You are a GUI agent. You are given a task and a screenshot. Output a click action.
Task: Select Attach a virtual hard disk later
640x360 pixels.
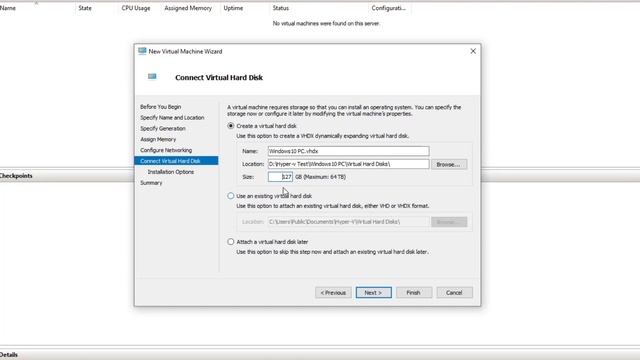coord(231,242)
